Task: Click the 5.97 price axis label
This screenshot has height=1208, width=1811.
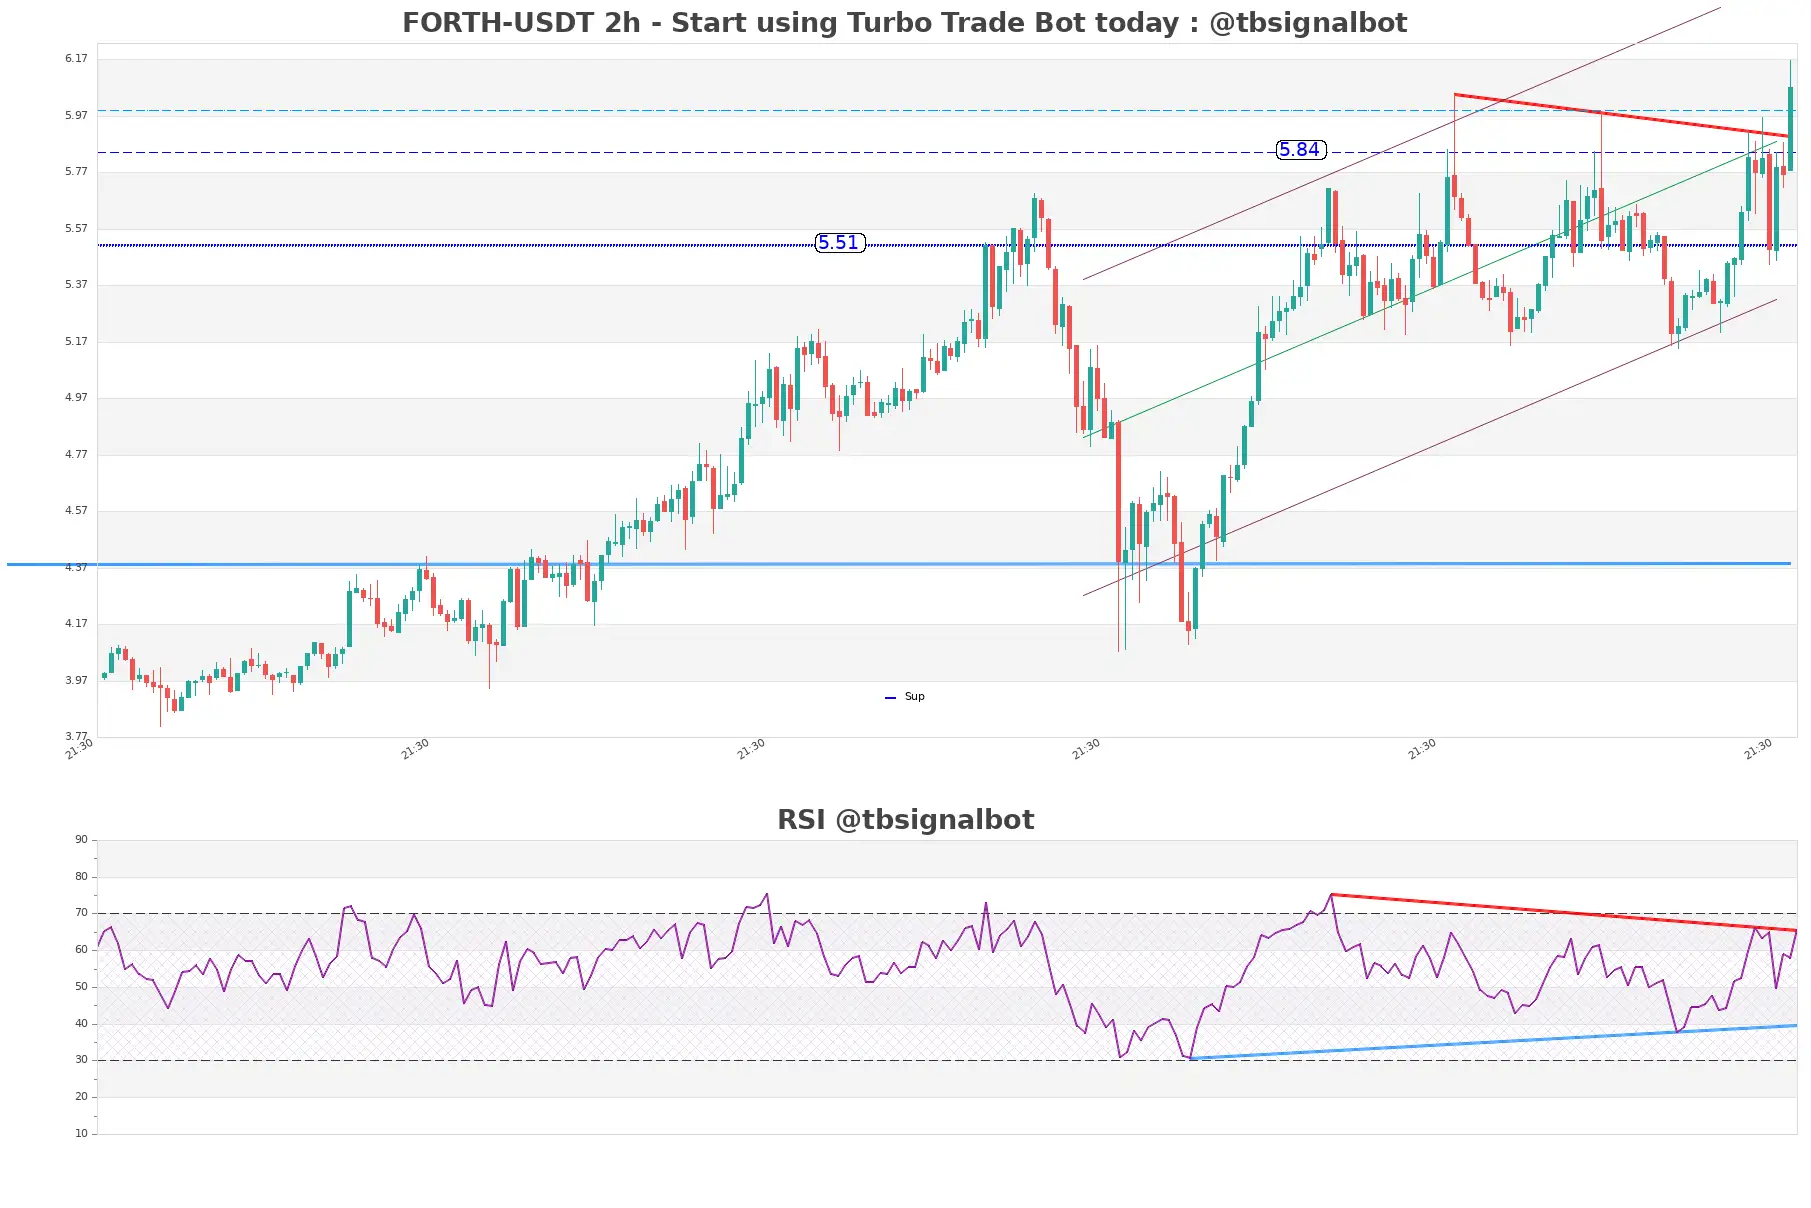Action: (x=76, y=116)
